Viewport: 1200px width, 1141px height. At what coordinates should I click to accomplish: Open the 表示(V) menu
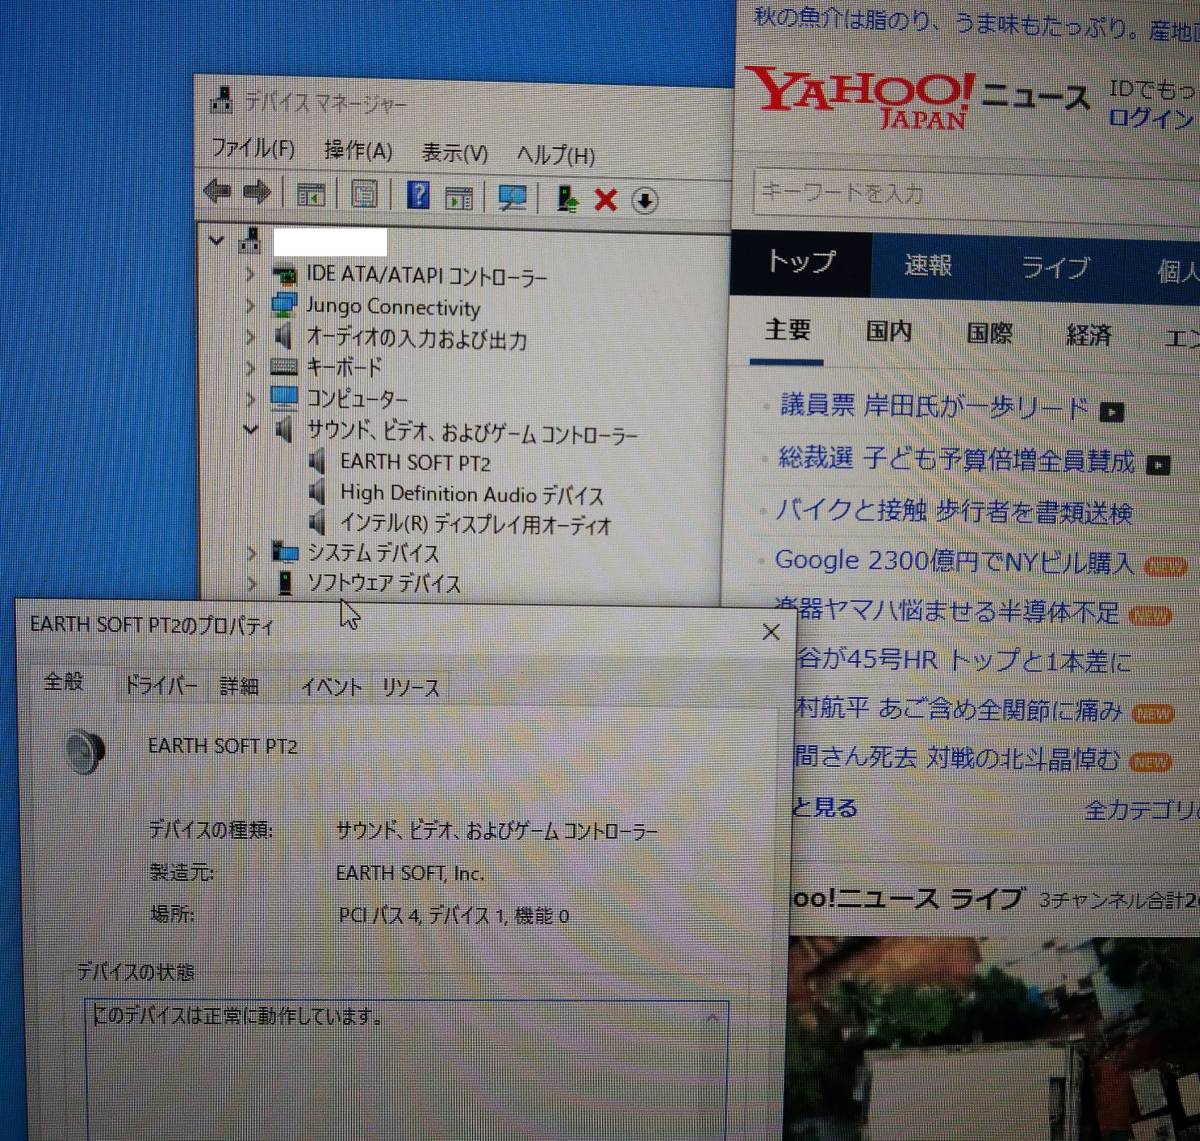coord(454,152)
